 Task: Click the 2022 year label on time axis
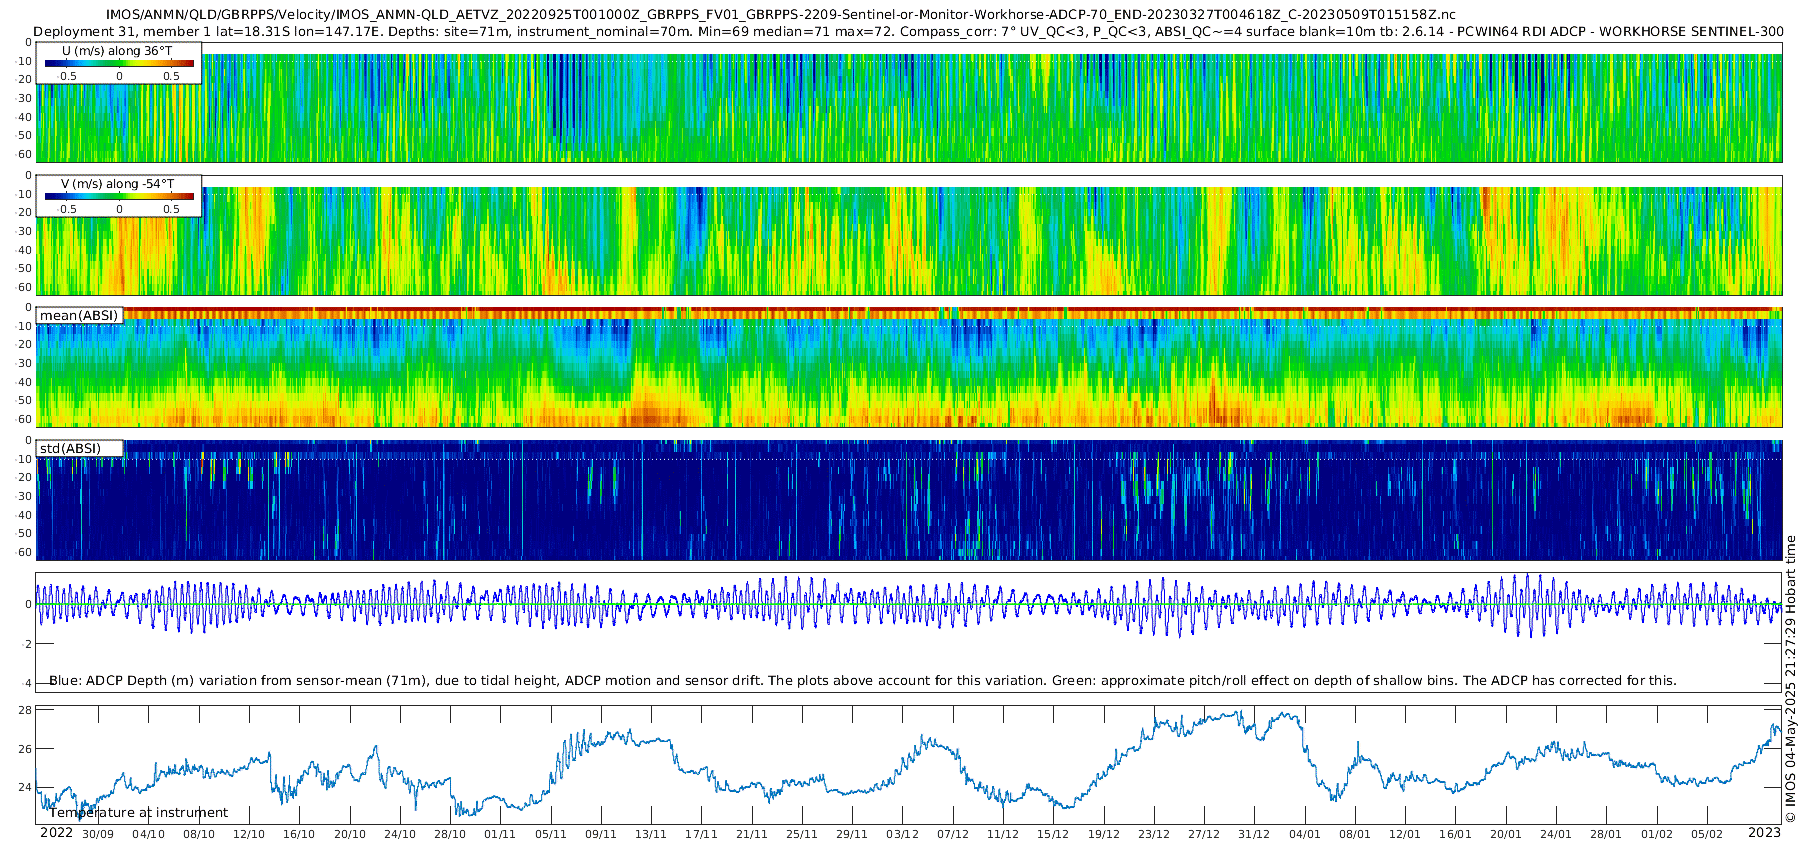pos(56,833)
